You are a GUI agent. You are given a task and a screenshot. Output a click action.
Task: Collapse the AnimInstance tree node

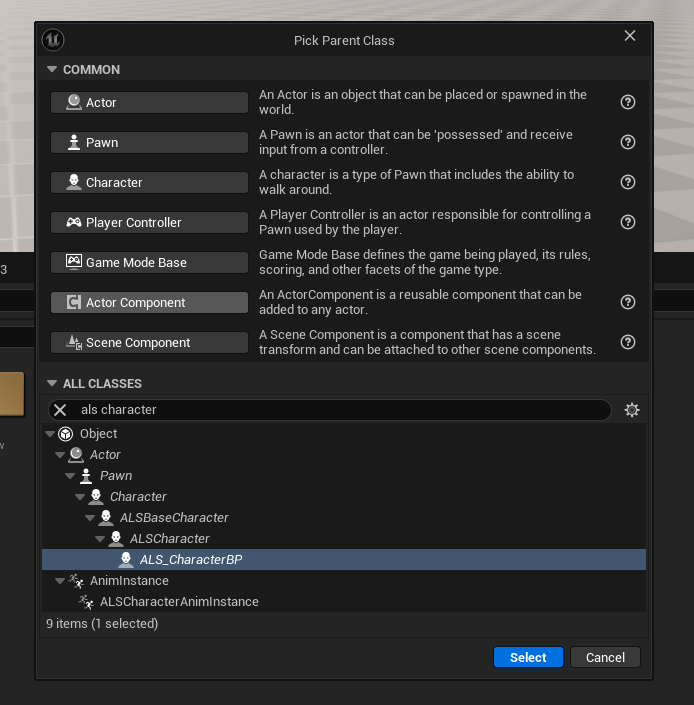pyautogui.click(x=60, y=580)
